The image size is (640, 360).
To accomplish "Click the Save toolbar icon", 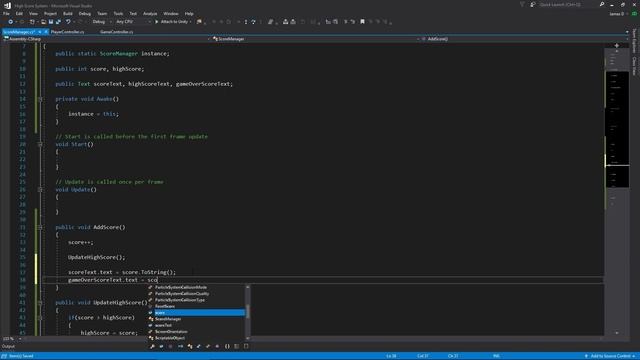I will [x=51, y=22].
